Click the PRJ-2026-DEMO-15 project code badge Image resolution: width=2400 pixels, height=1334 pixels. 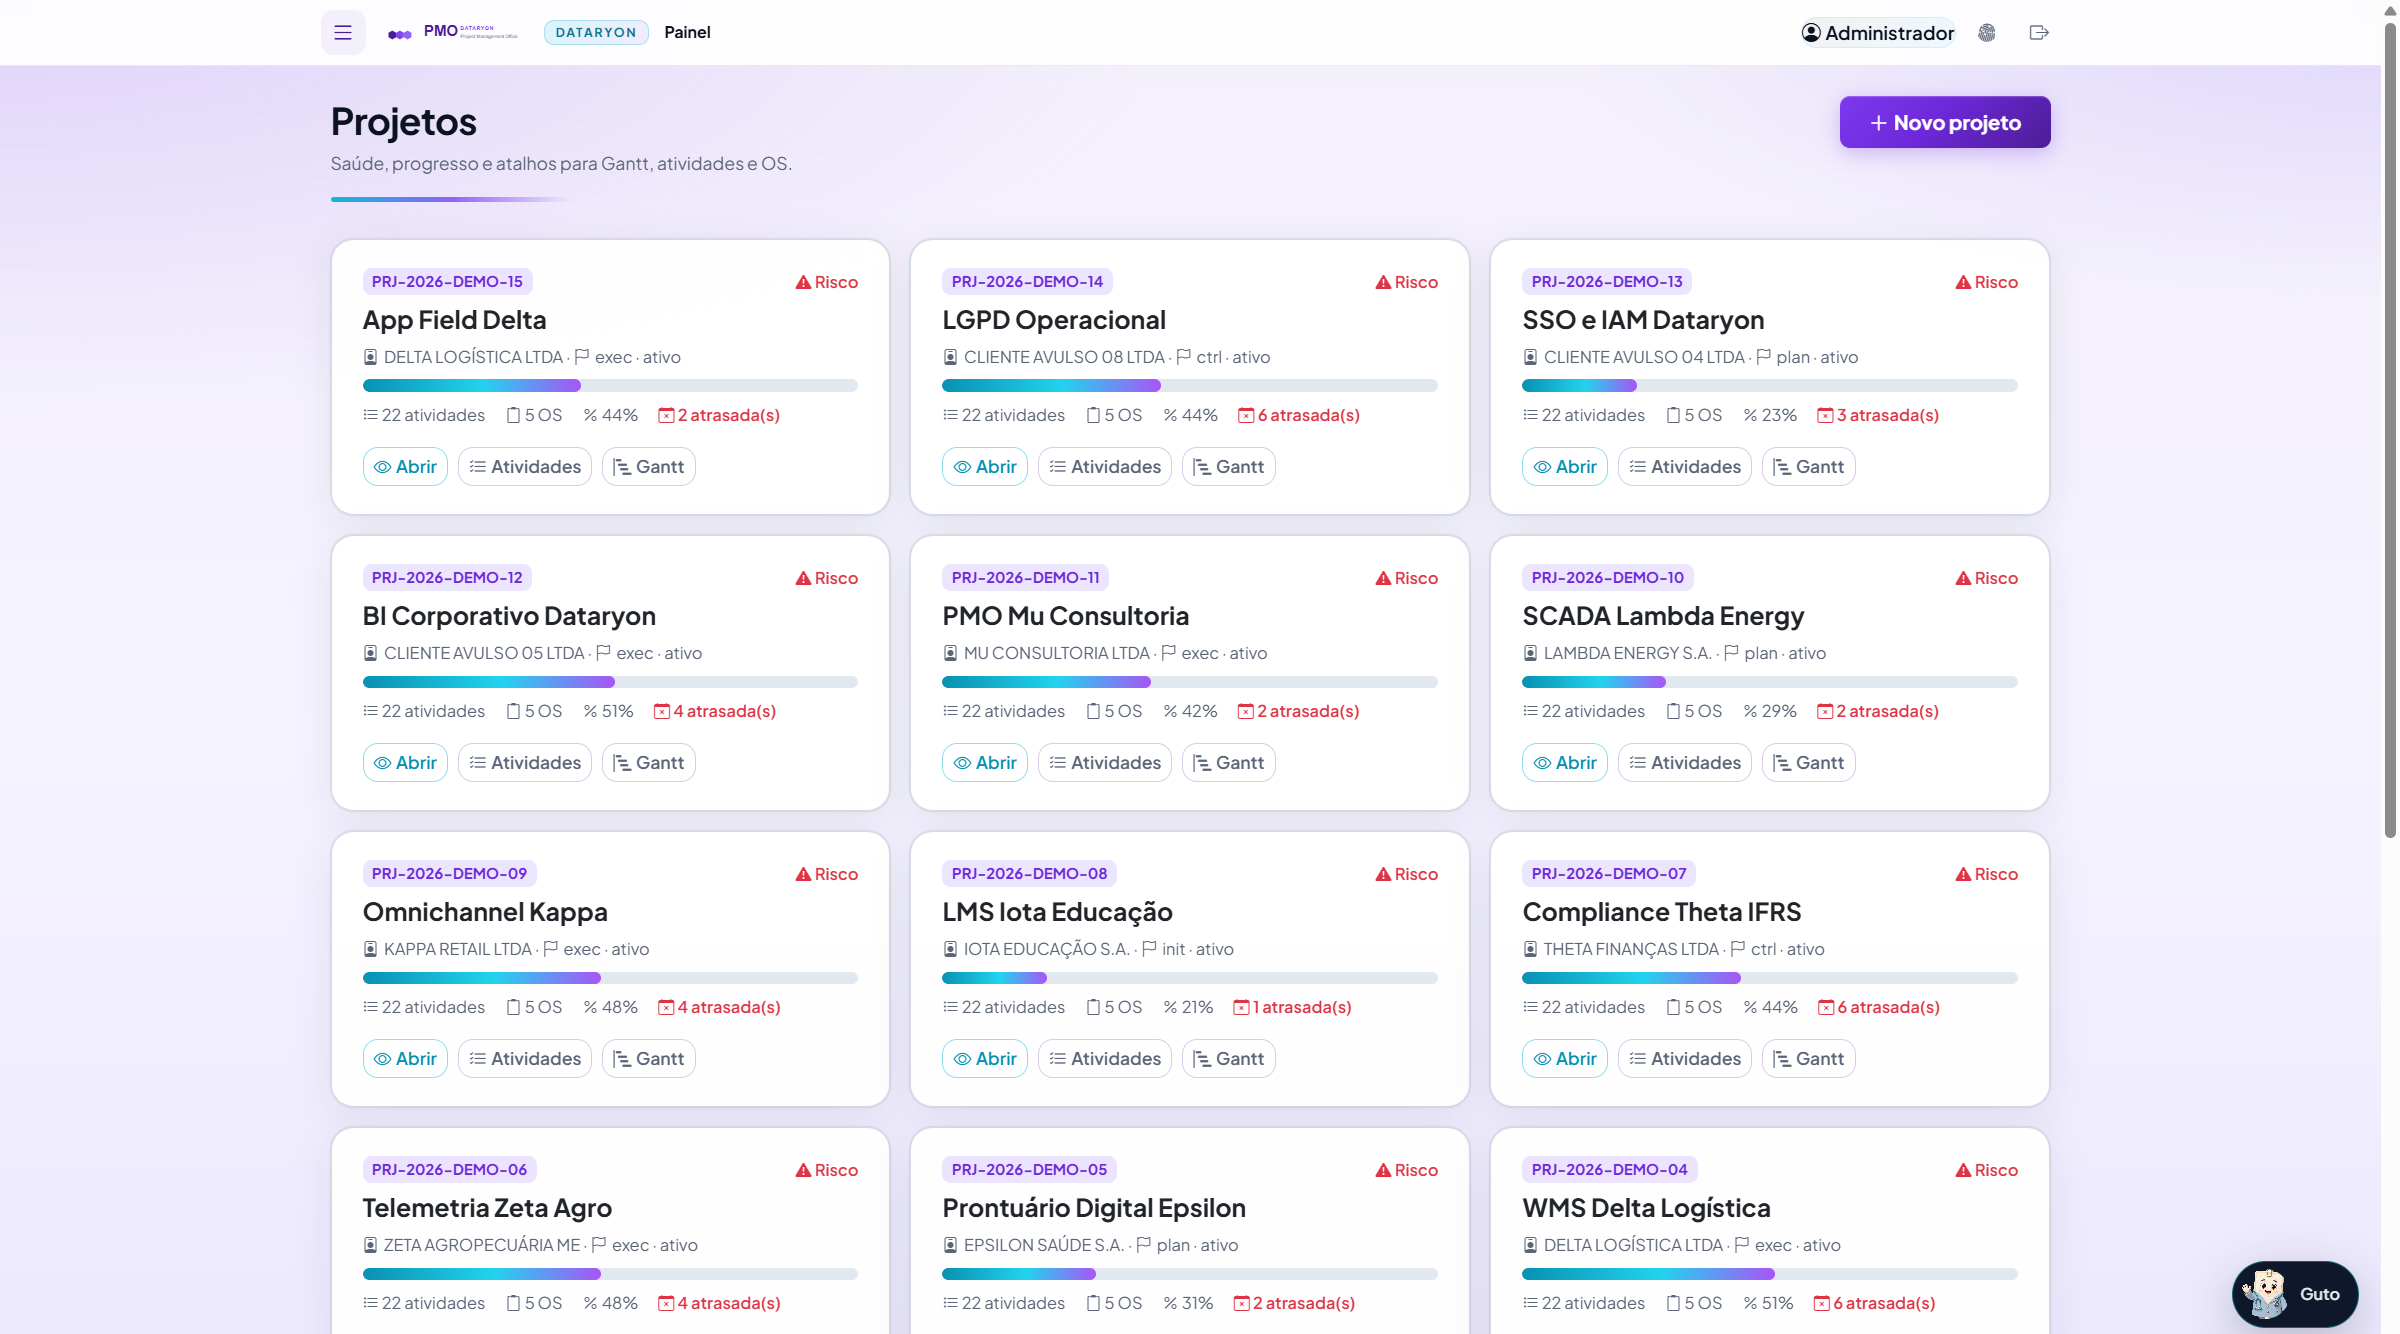pos(447,282)
